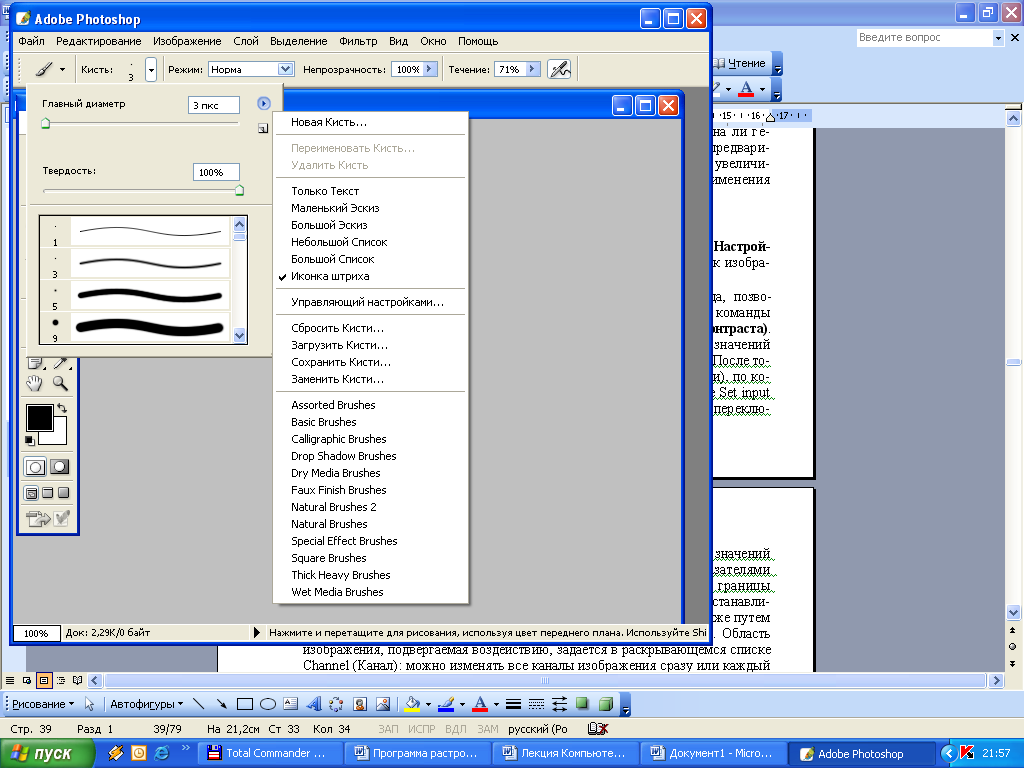Click the brush panel round menu arrow

pyautogui.click(x=264, y=103)
